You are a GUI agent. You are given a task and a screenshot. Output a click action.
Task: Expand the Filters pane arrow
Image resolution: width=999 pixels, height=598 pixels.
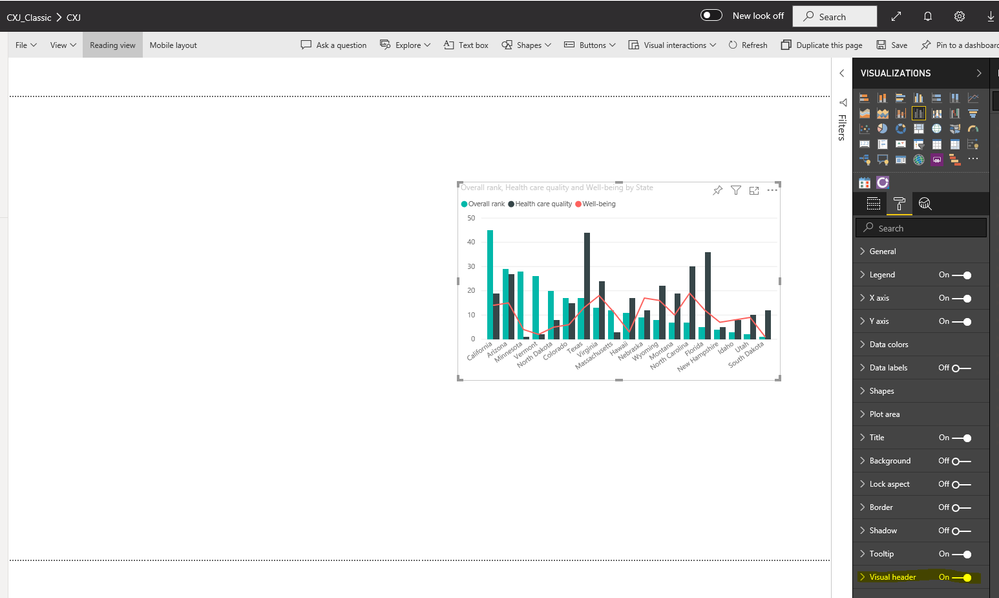[x=842, y=73]
